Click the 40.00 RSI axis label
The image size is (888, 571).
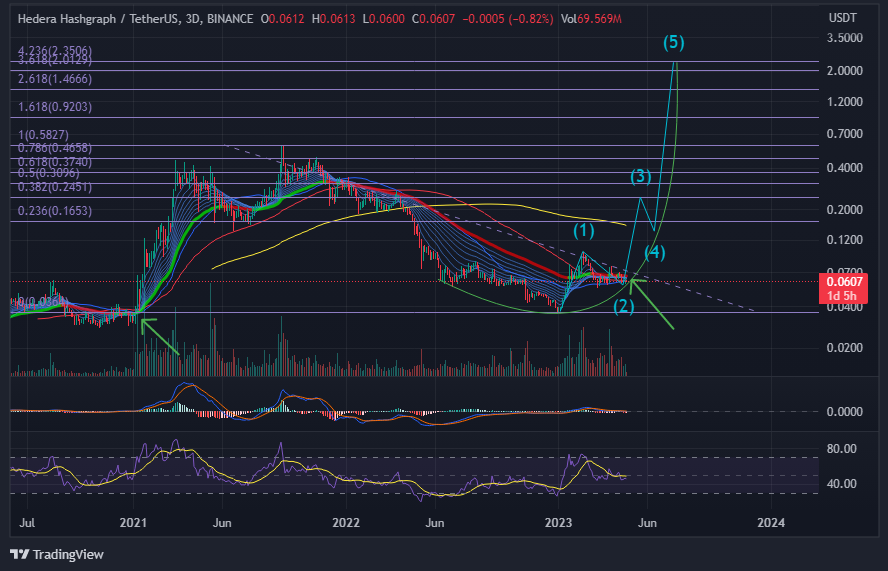tap(842, 484)
